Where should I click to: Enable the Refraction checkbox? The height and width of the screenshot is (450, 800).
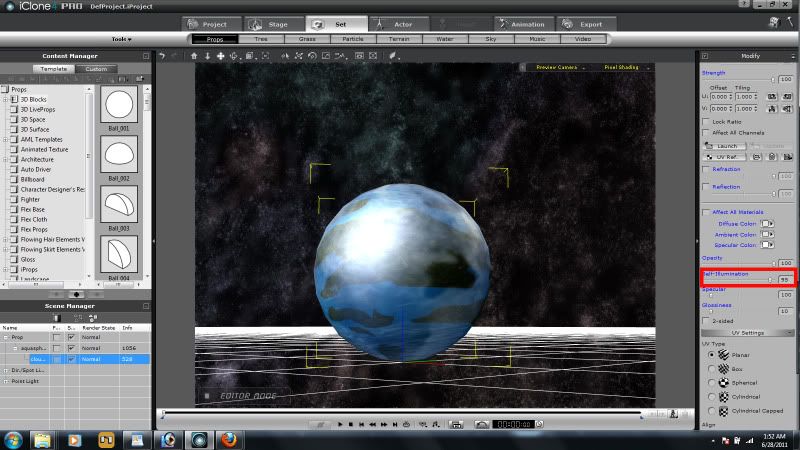(x=706, y=169)
